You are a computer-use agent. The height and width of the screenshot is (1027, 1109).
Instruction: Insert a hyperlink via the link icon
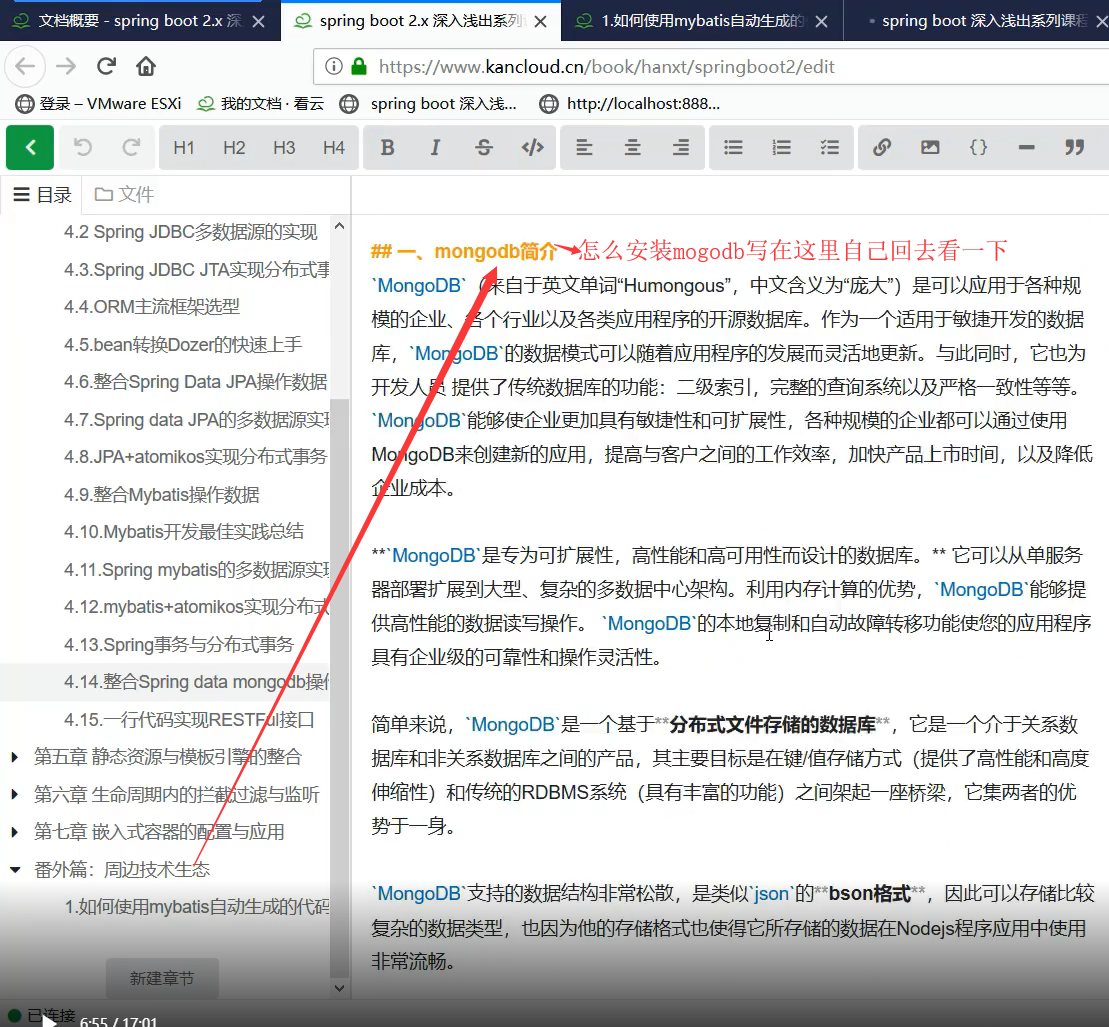click(x=882, y=147)
